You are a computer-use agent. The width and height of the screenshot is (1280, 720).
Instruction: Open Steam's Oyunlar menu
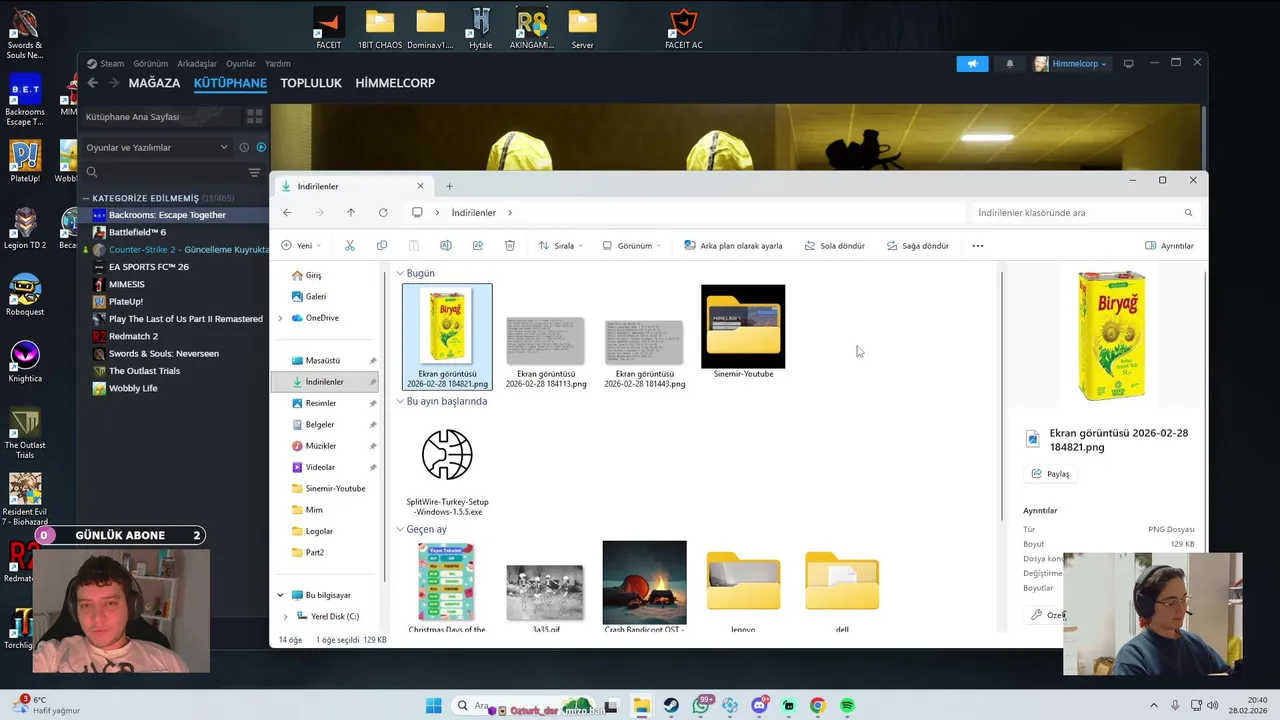[x=241, y=63]
